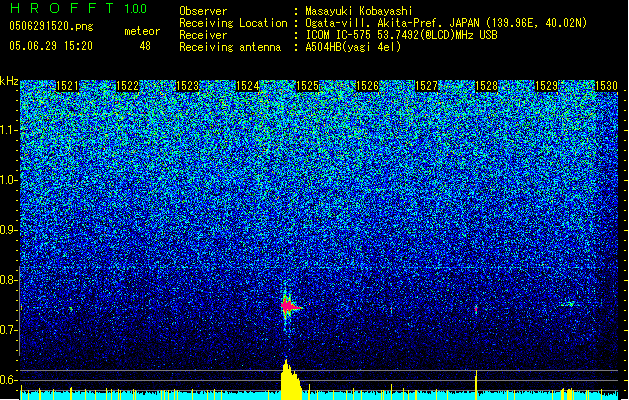Click the kHz axis unit label
Screen dimensions: 629x400
point(9,81)
